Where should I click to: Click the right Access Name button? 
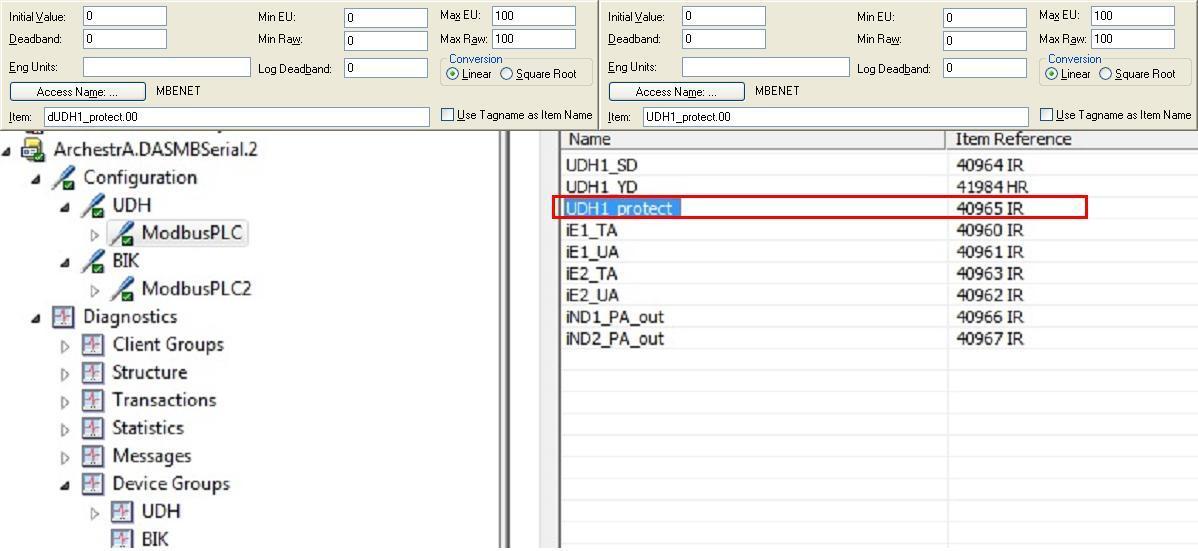[x=676, y=91]
